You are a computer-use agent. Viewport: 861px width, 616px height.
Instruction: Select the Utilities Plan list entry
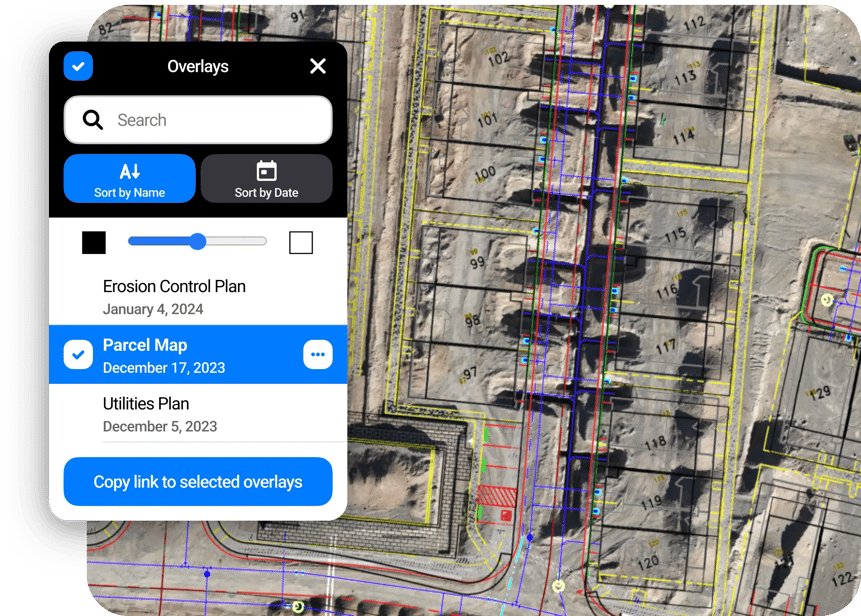tap(197, 412)
